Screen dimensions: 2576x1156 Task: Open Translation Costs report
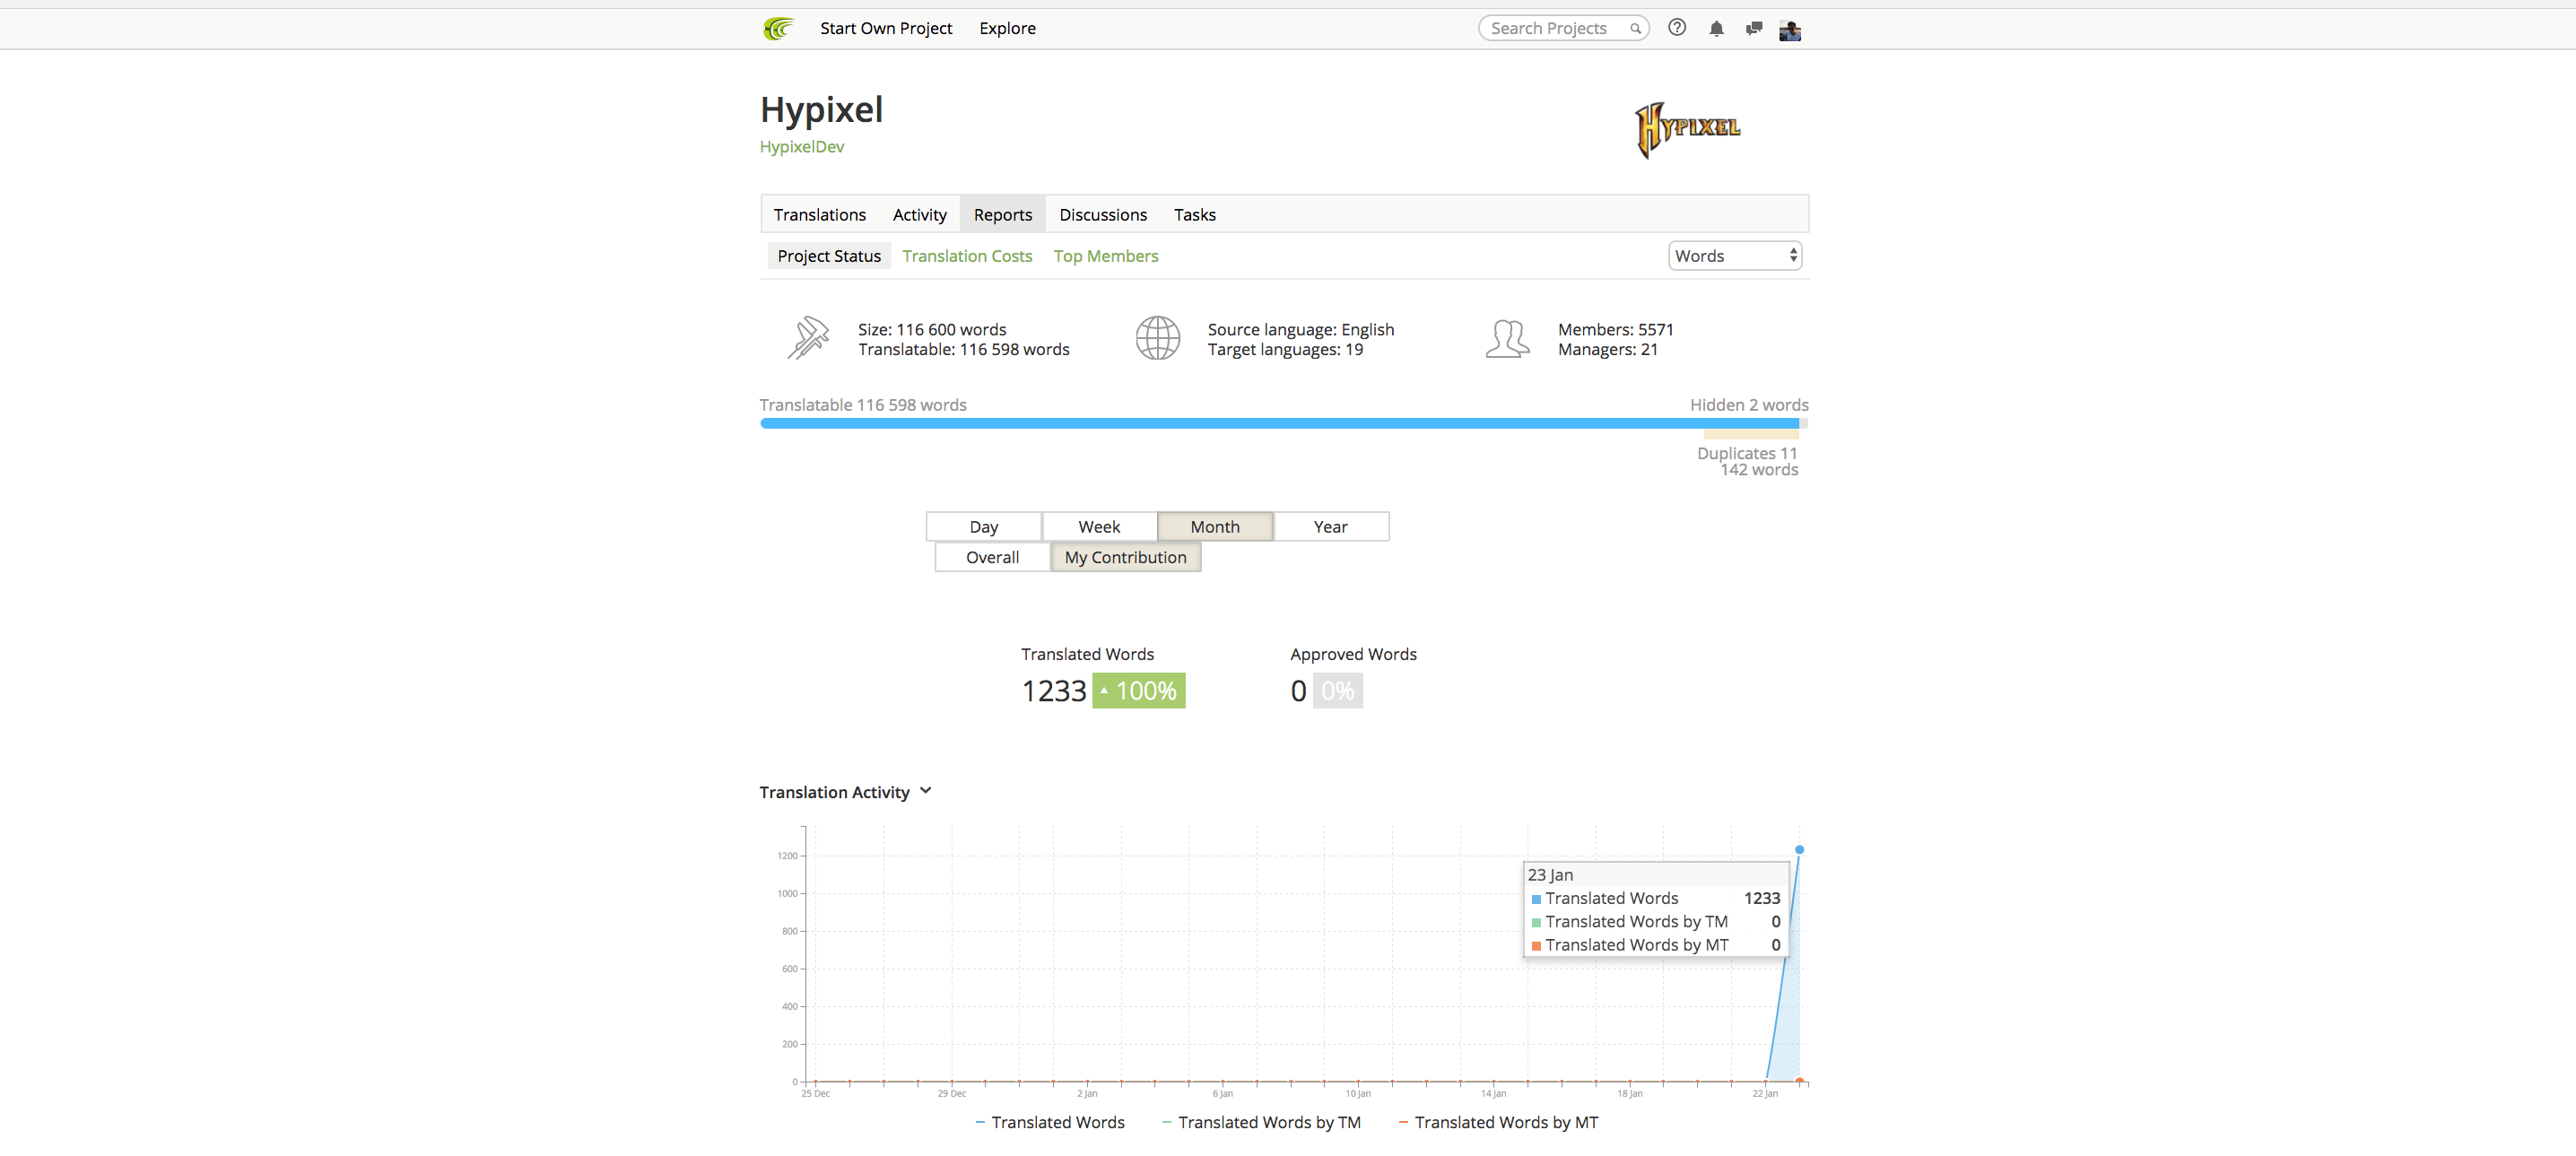[966, 257]
